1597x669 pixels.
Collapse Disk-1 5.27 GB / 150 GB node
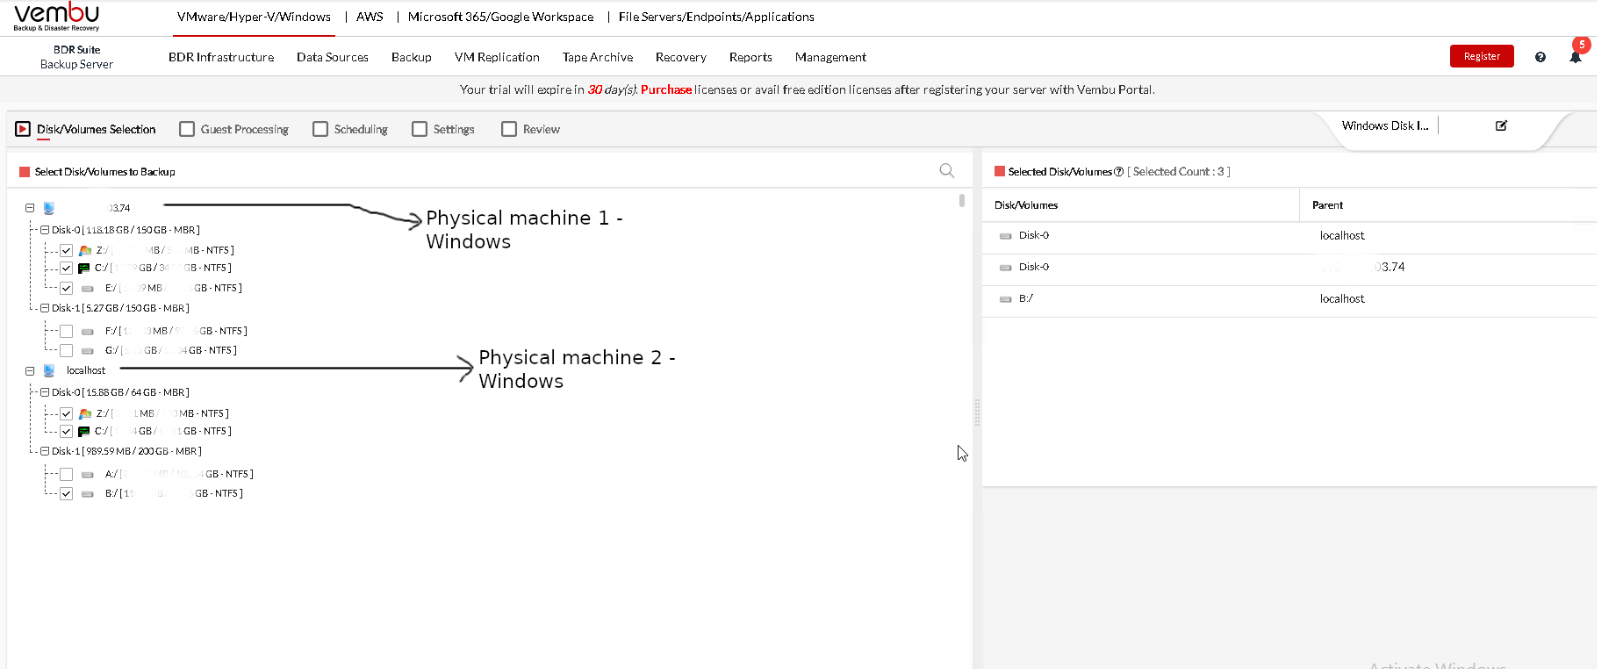pos(44,308)
